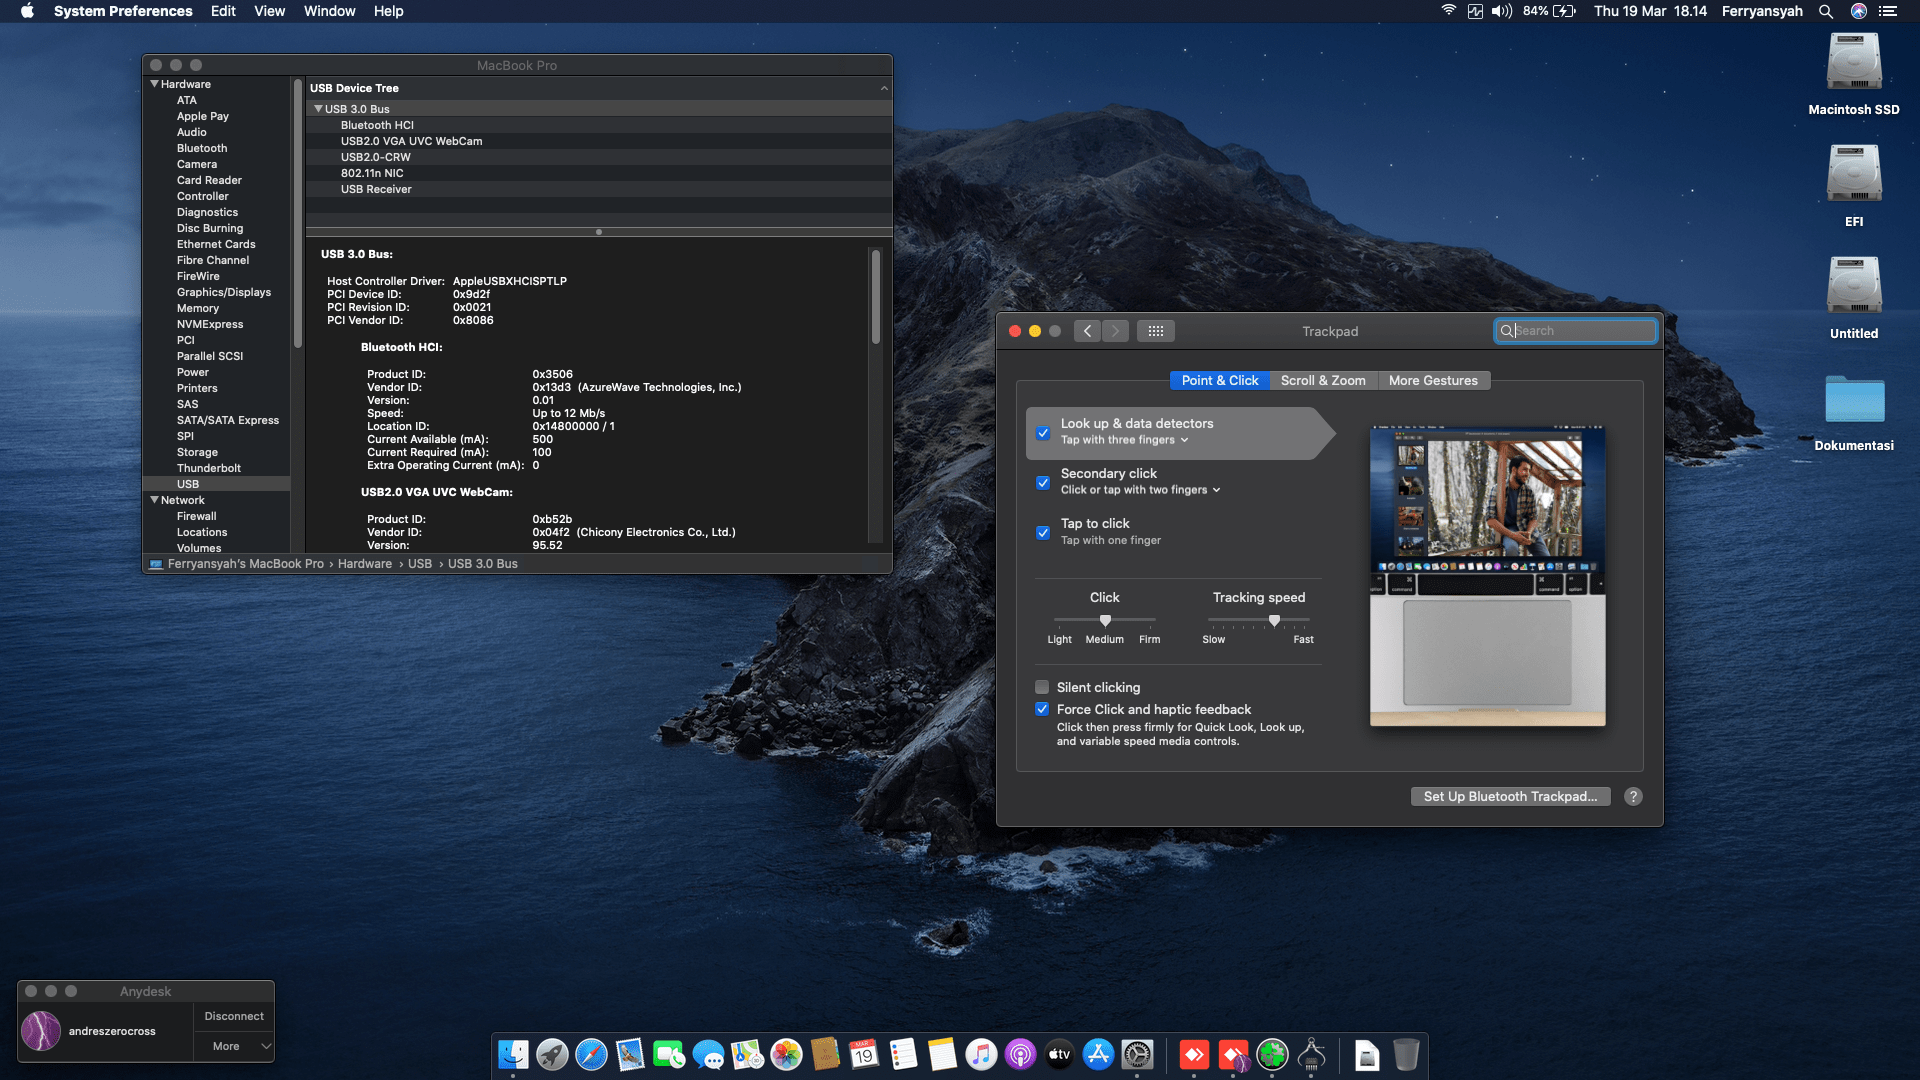
Task: Toggle Look up & data detectors checkbox
Action: [x=1043, y=433]
